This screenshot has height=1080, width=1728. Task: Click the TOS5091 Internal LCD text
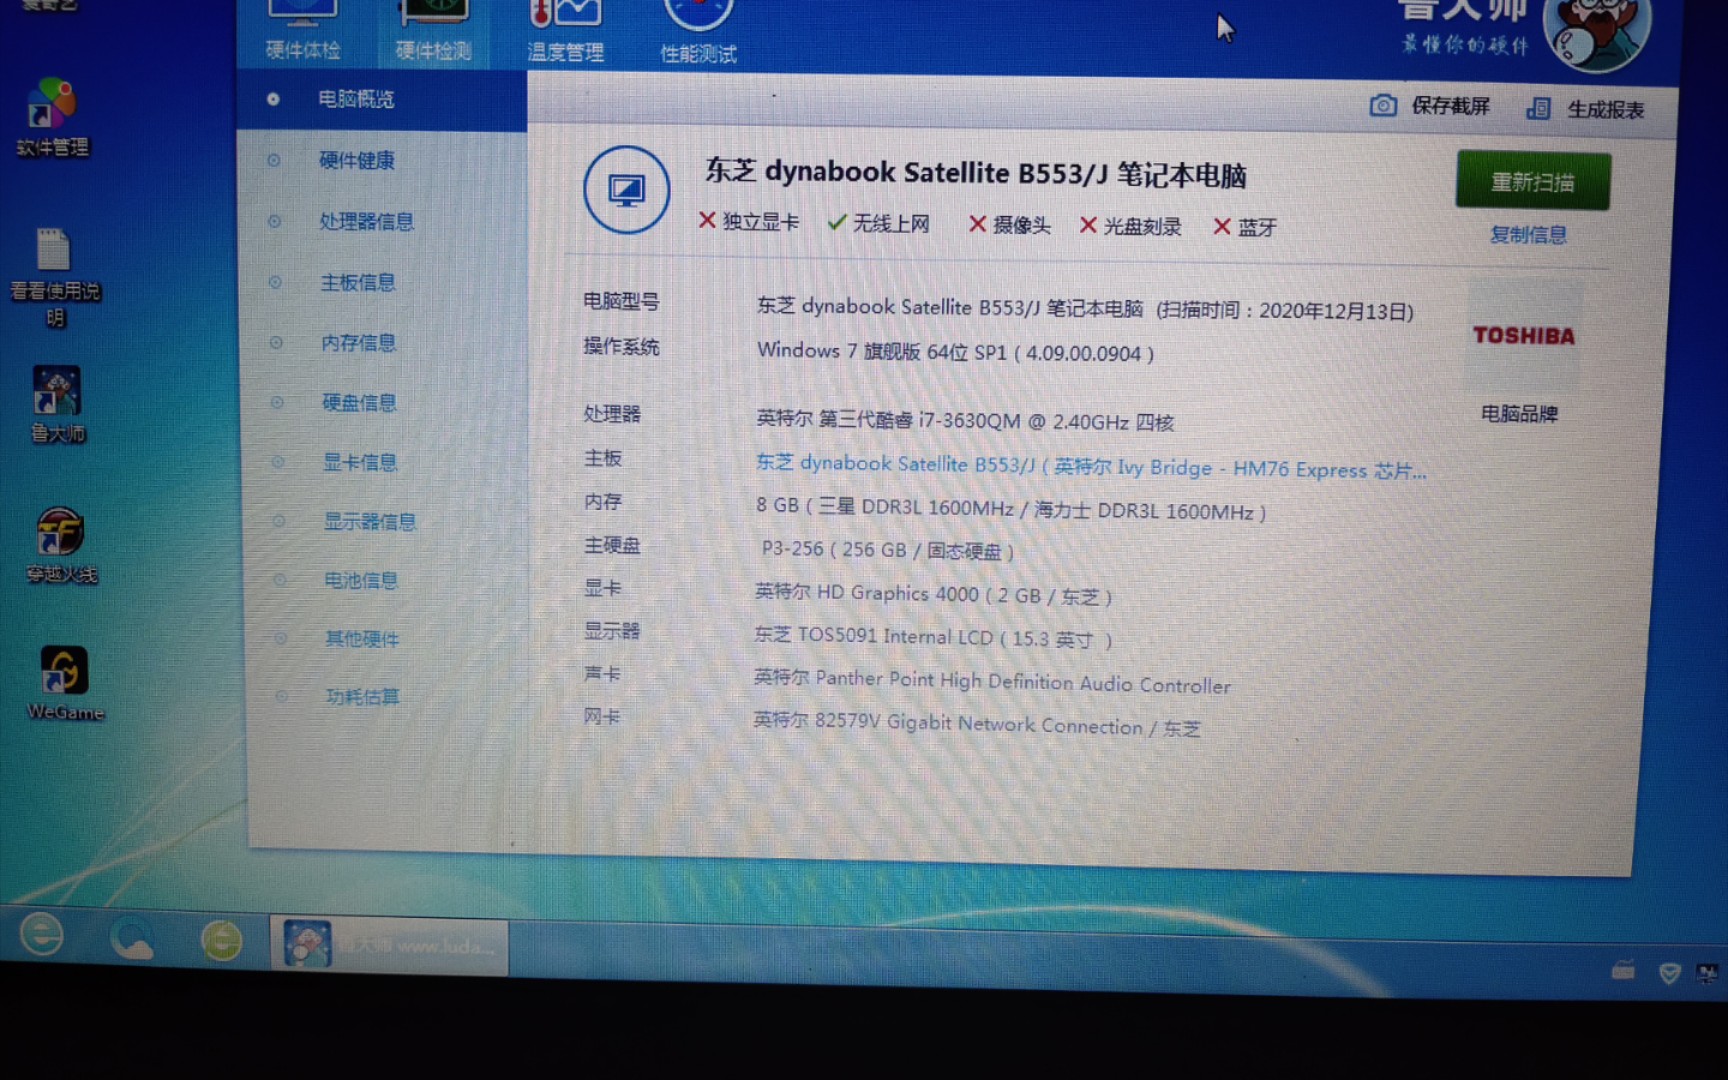click(x=933, y=637)
